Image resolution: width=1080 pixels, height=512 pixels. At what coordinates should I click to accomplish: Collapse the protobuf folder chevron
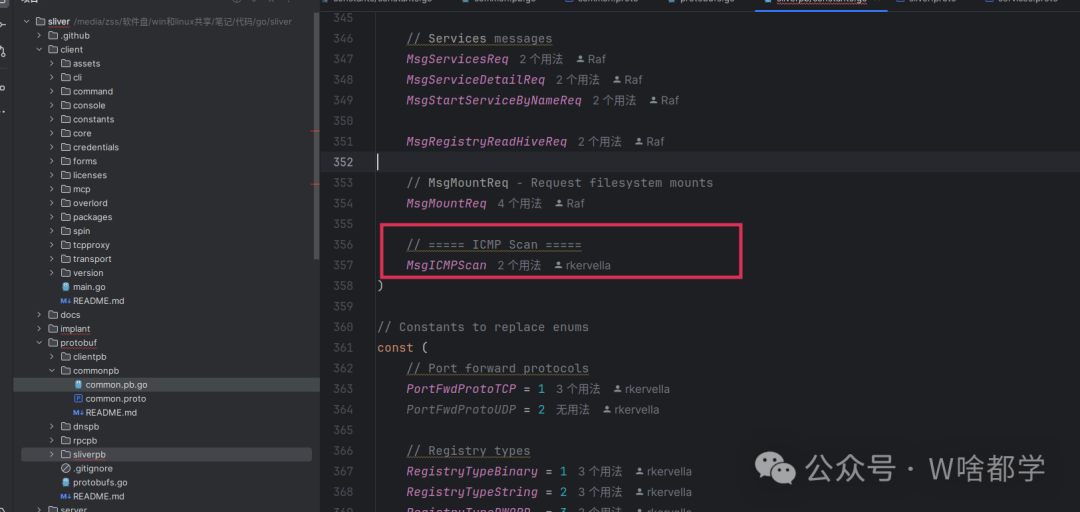[x=39, y=342]
